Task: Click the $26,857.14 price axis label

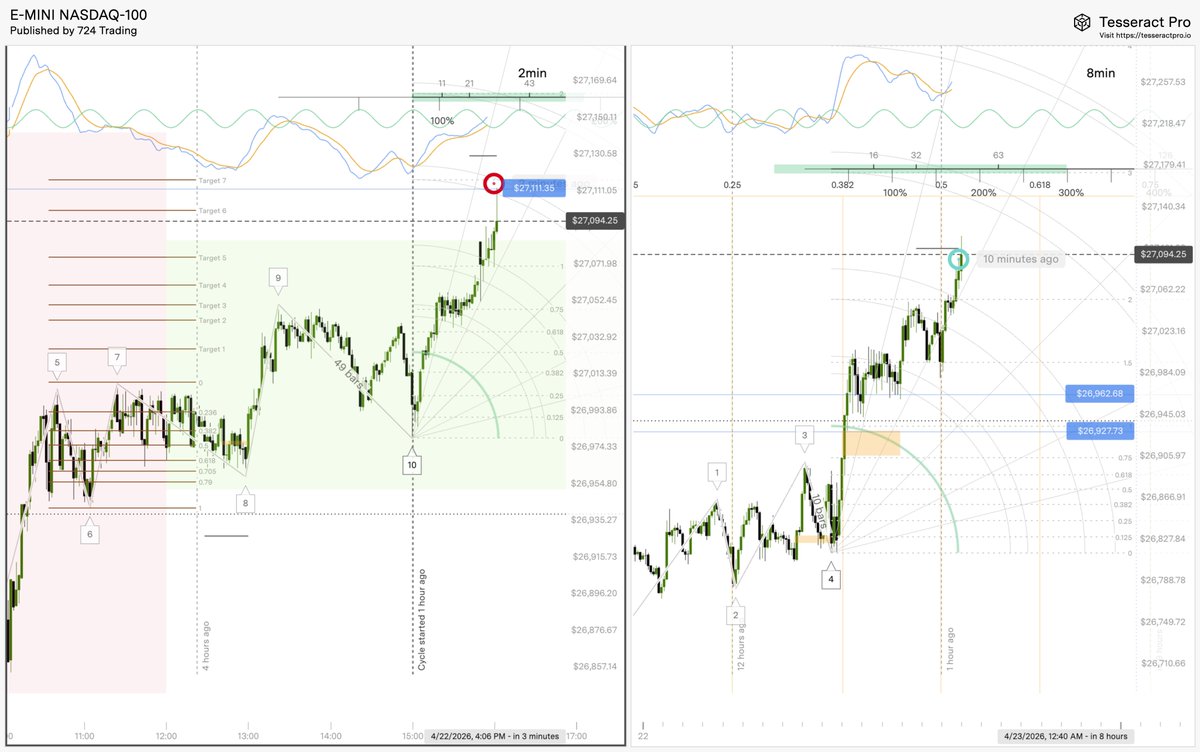Action: [595, 666]
